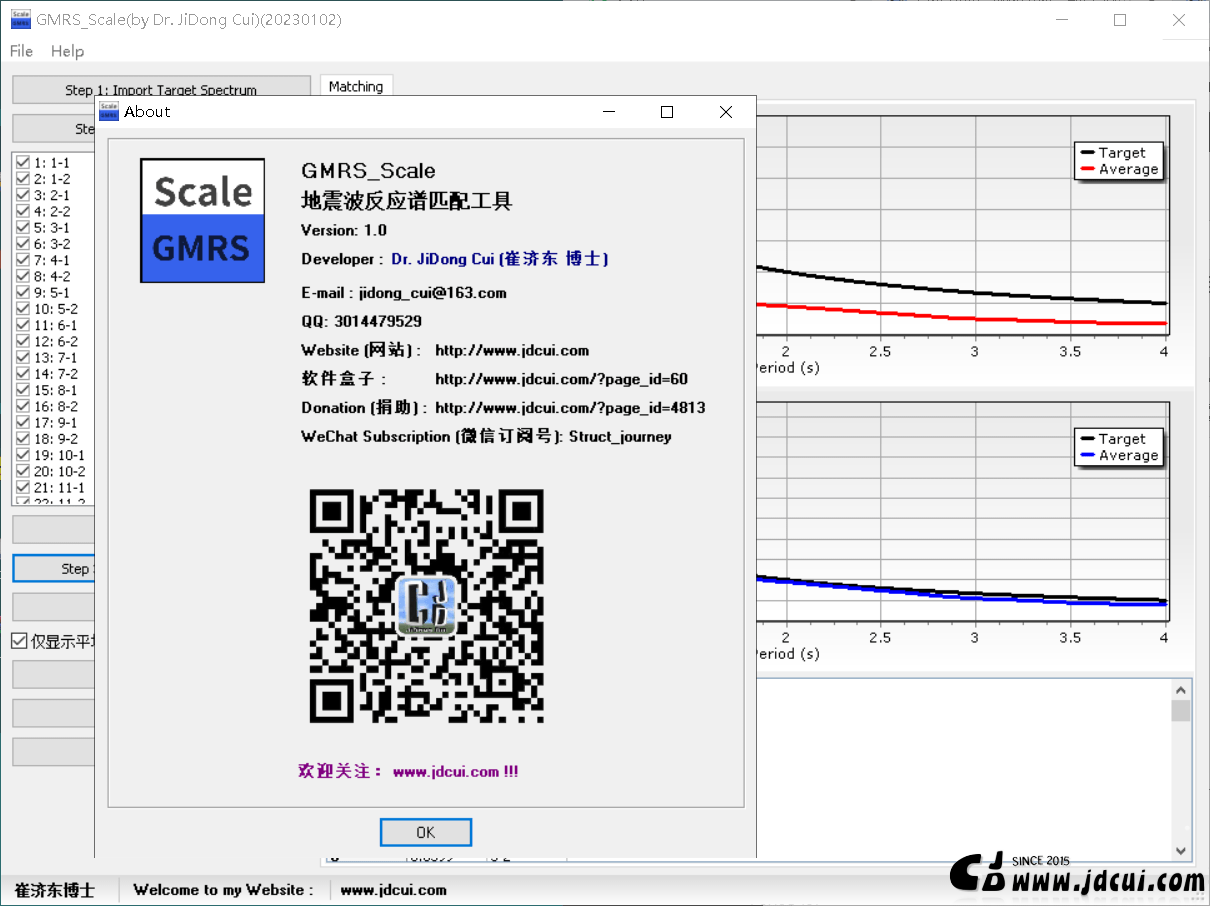The width and height of the screenshot is (1210, 906).
Task: Maximize the About dialog
Action: pos(667,112)
